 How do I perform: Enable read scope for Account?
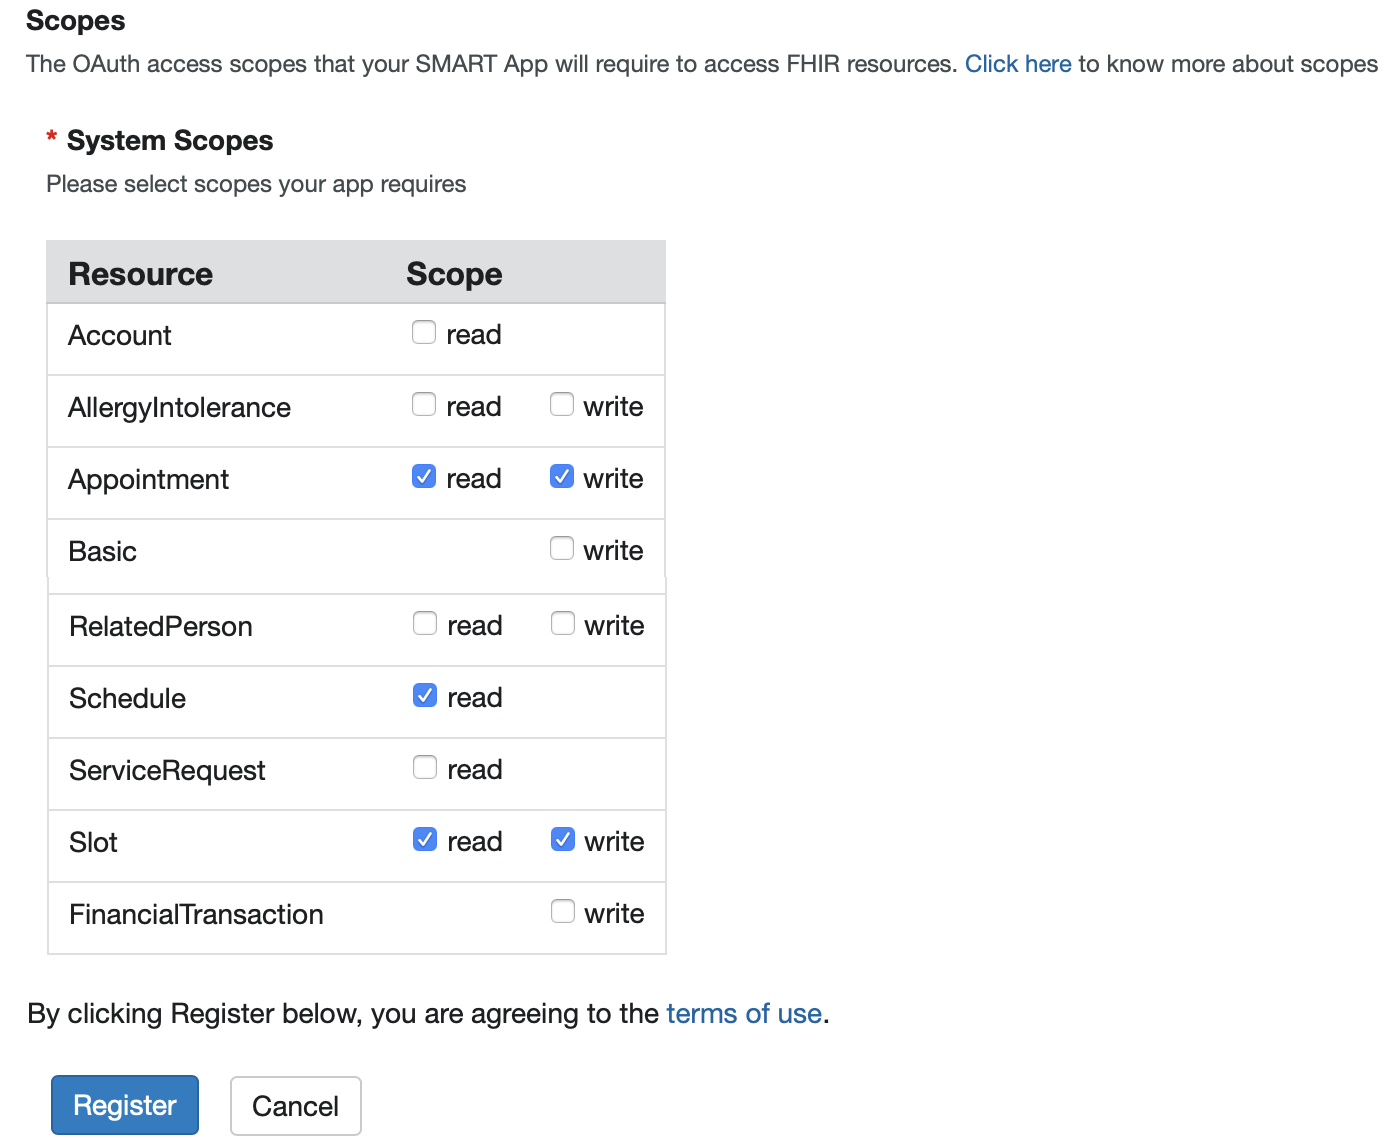(x=424, y=333)
